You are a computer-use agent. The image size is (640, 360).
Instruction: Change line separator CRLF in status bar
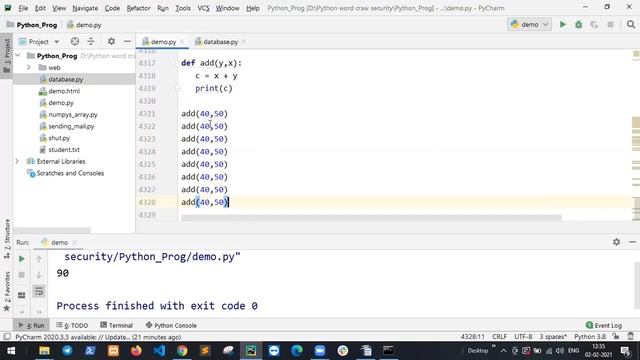(499, 337)
